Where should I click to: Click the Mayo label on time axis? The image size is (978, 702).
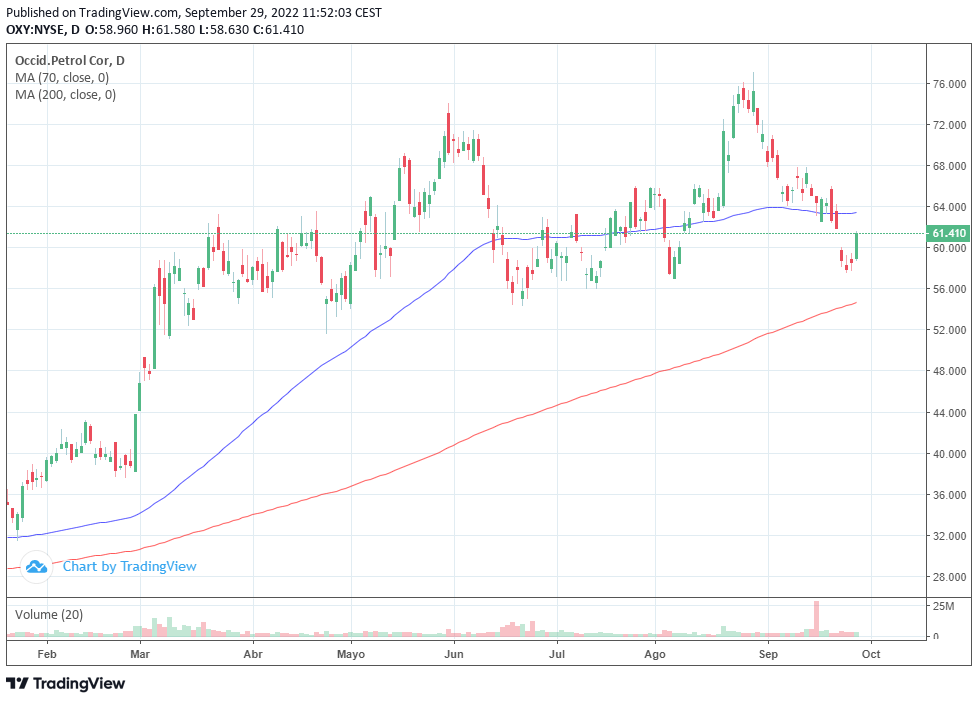click(351, 654)
